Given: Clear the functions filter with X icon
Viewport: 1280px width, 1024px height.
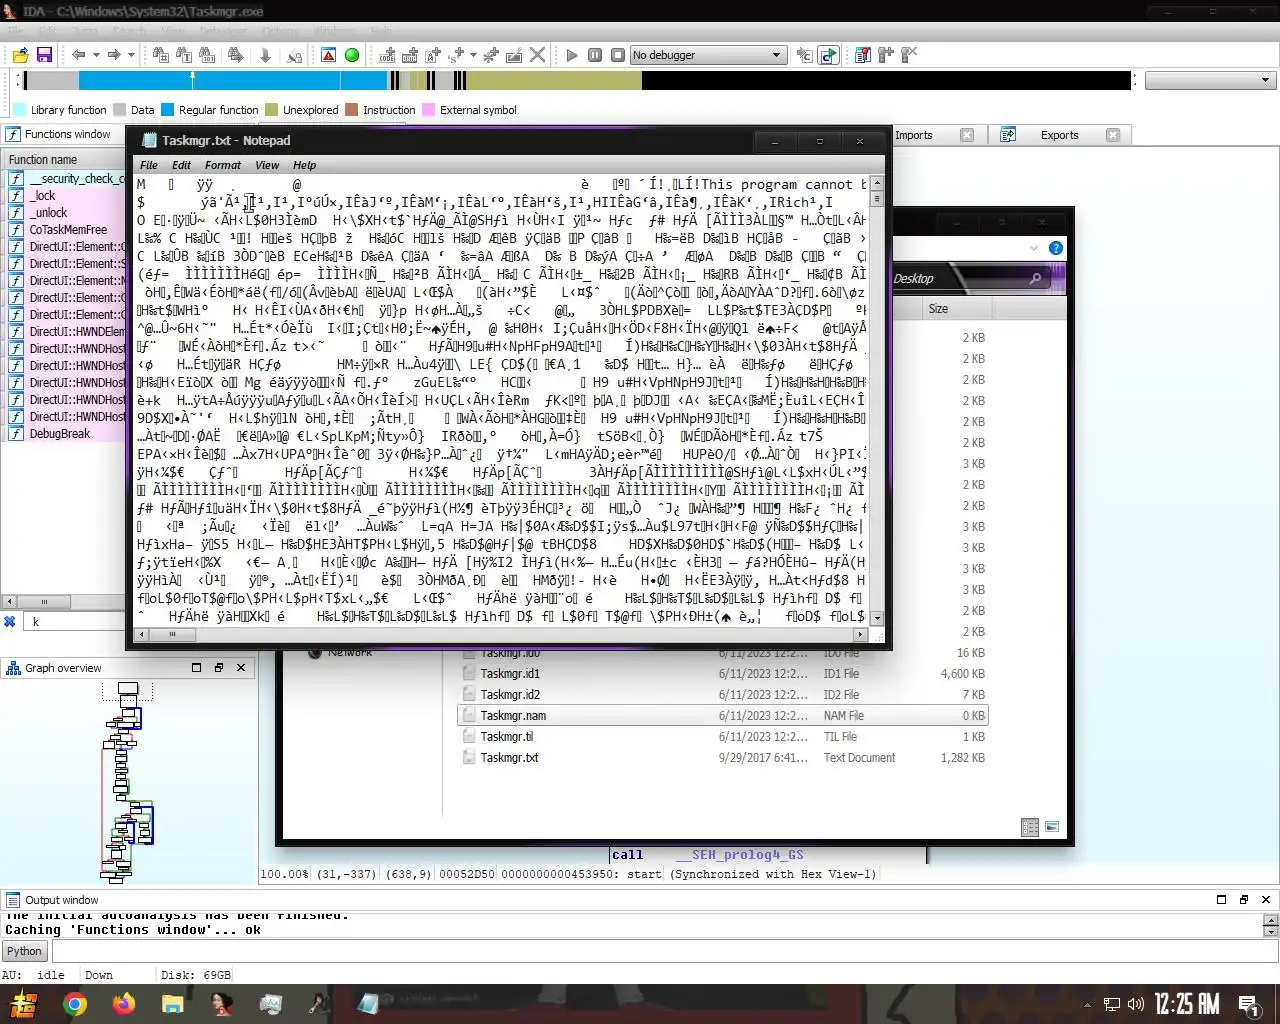Looking at the screenshot, I should pos(10,622).
